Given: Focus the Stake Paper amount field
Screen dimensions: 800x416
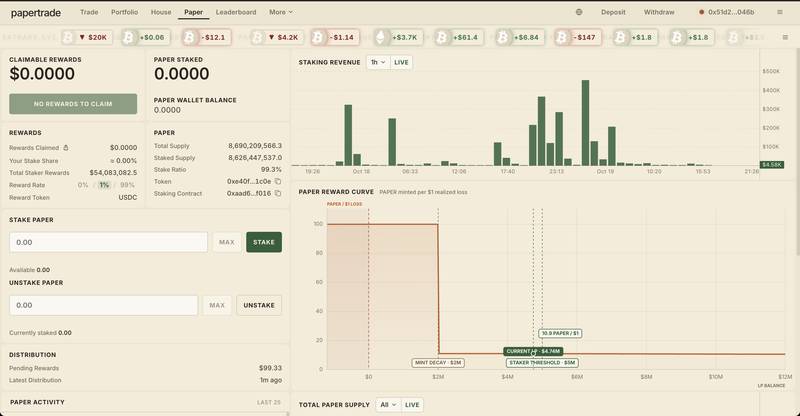Looking at the screenshot, I should [x=108, y=242].
